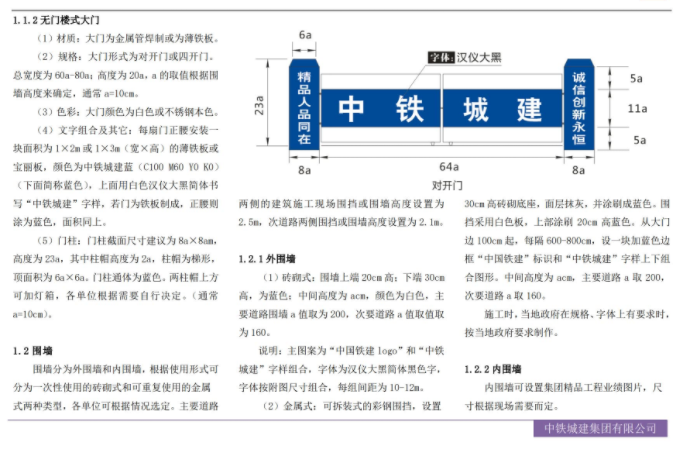Click the footer '中铁城建集团有限公司'
Screen dimensions: 686x453
click(600, 428)
